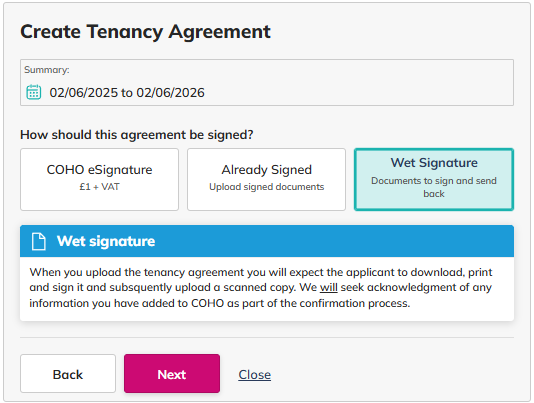
Task: Click the Summary: label
Action: (x=47, y=70)
